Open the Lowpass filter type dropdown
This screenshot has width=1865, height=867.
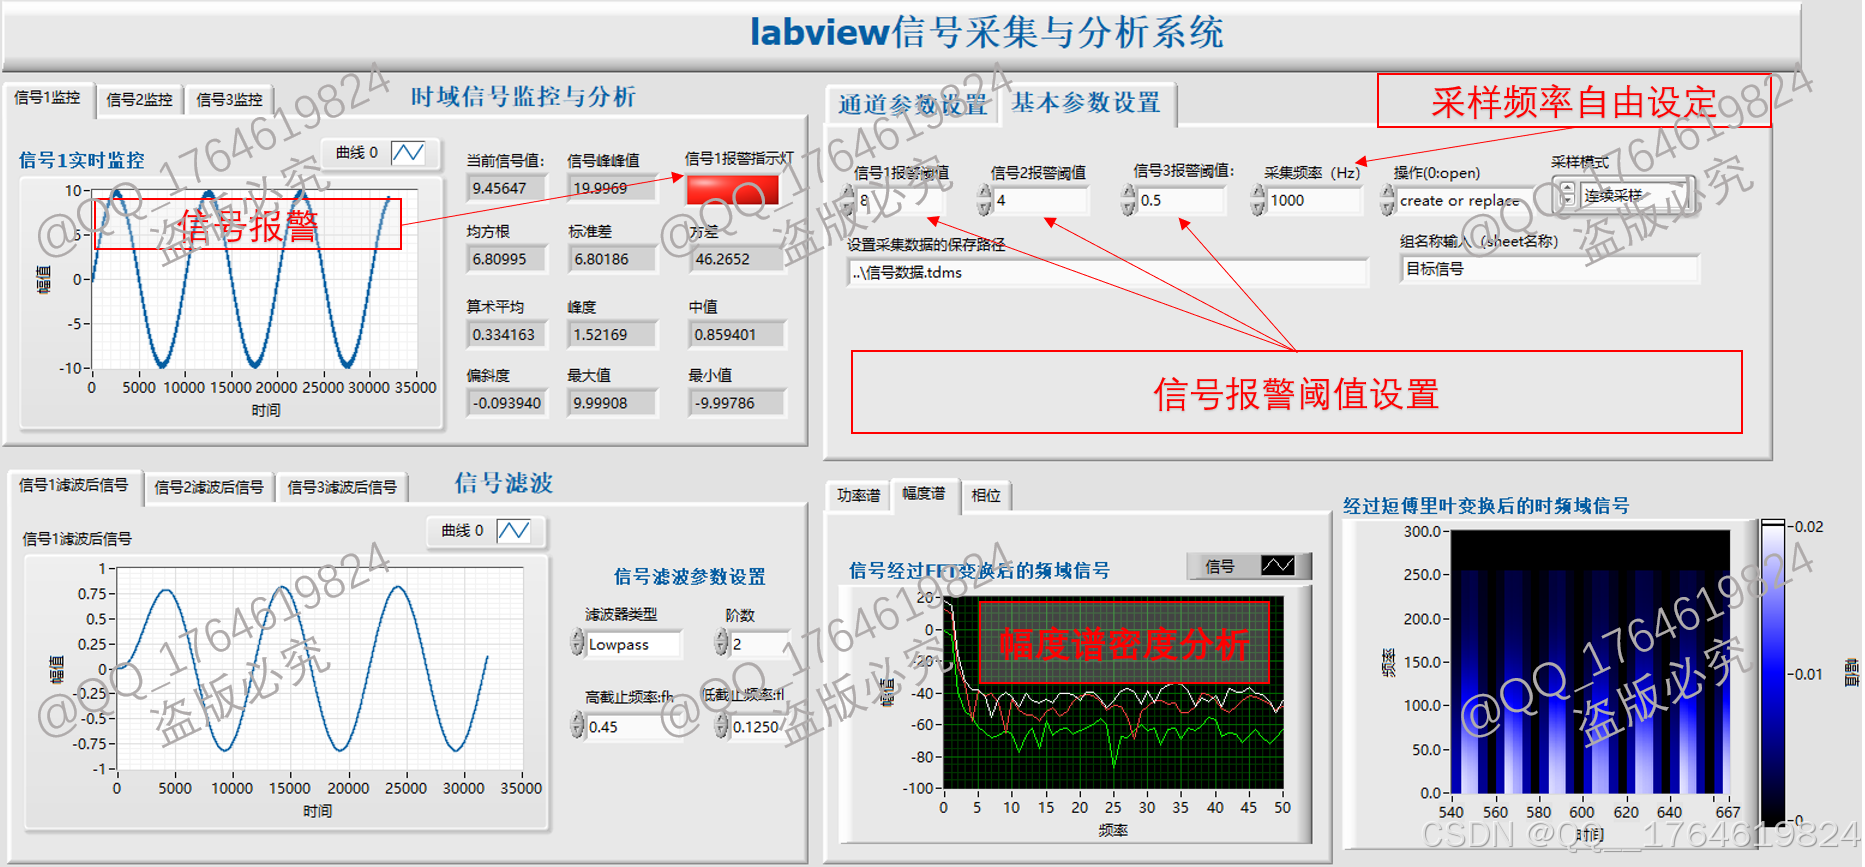[634, 644]
